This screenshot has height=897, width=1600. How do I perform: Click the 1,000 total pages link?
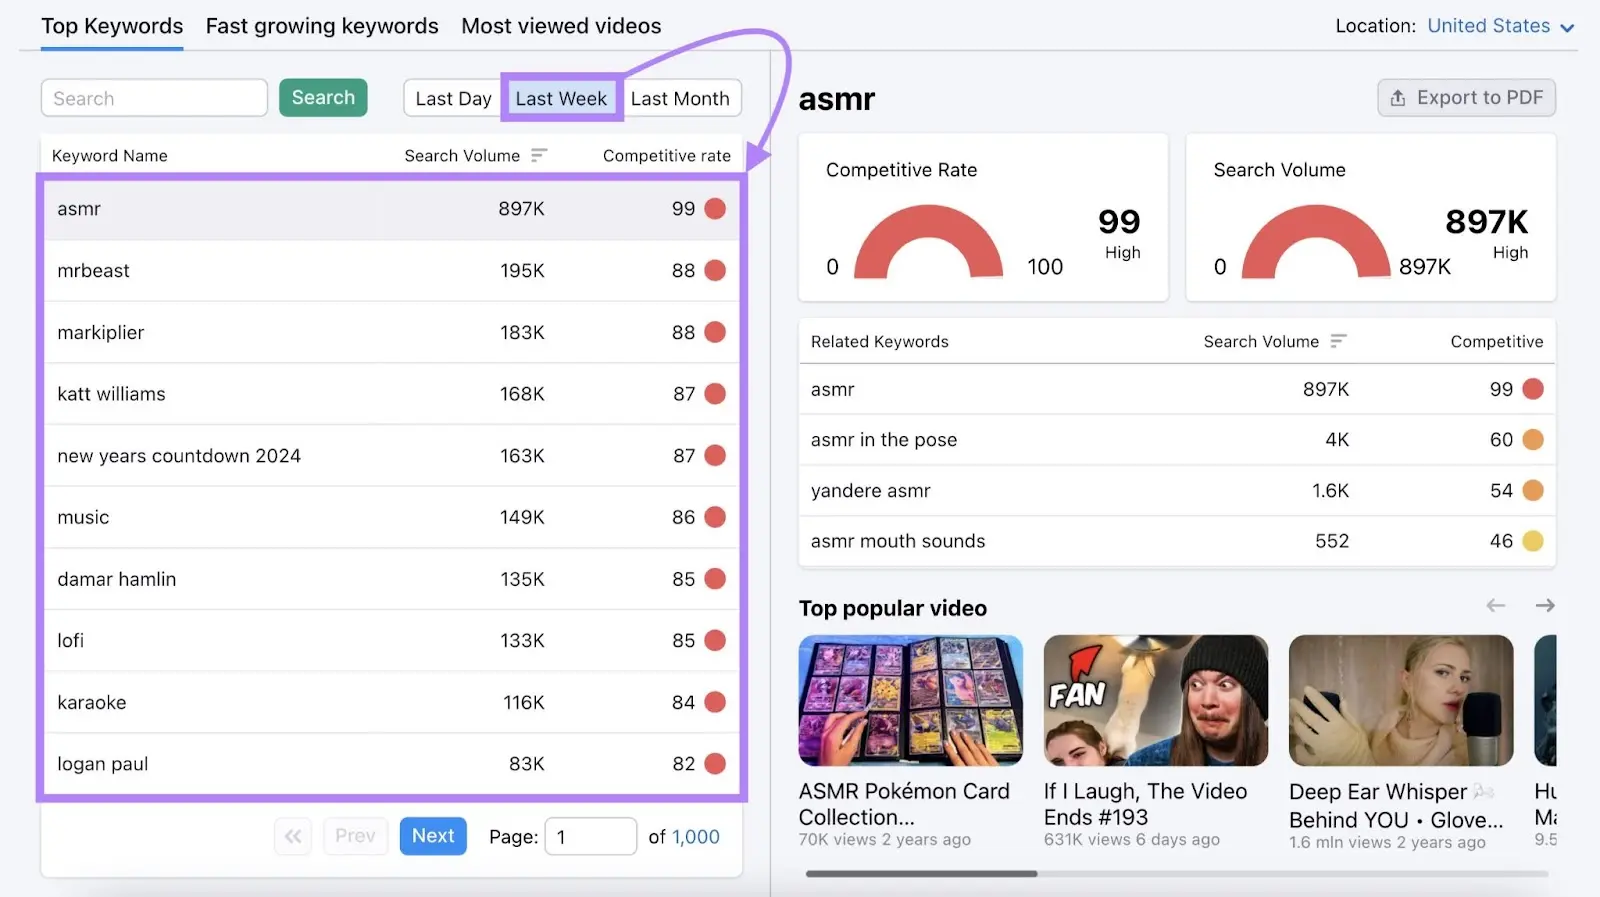695,837
